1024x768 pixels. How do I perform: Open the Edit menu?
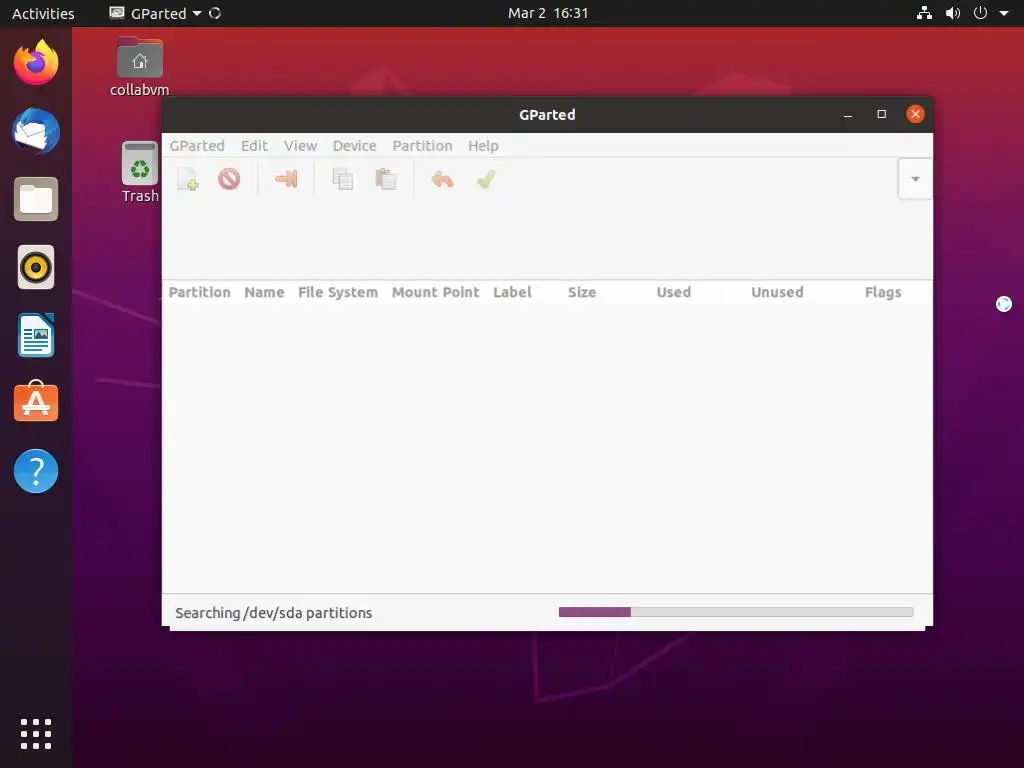click(254, 146)
